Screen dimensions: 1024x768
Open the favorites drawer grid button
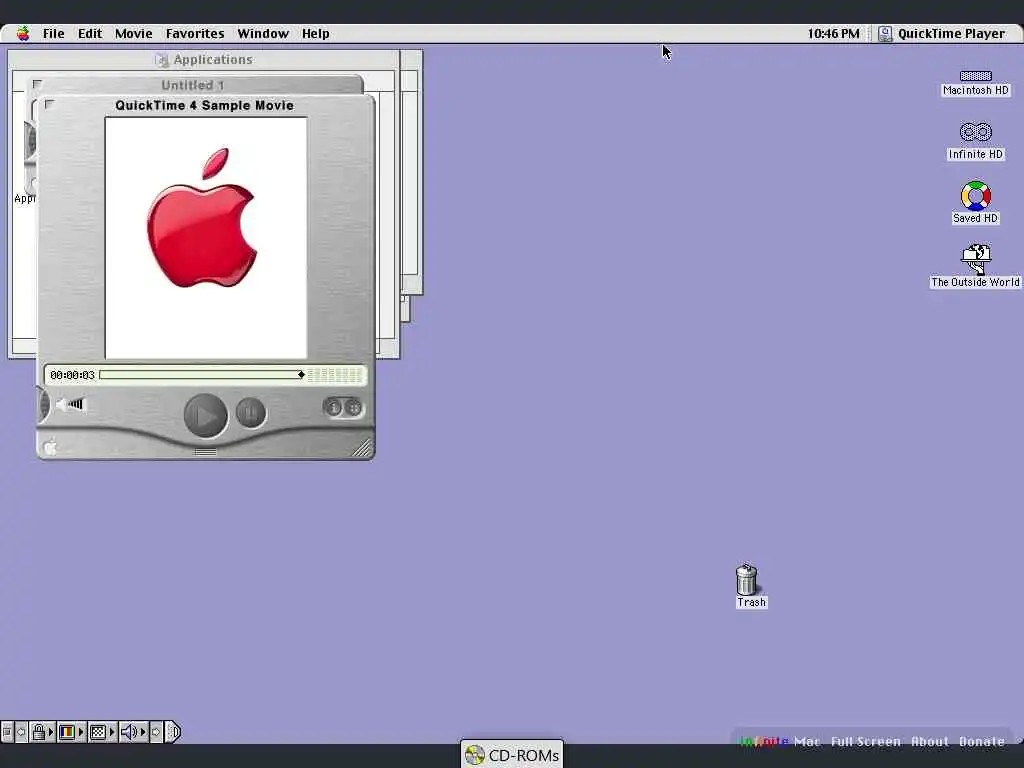click(353, 408)
